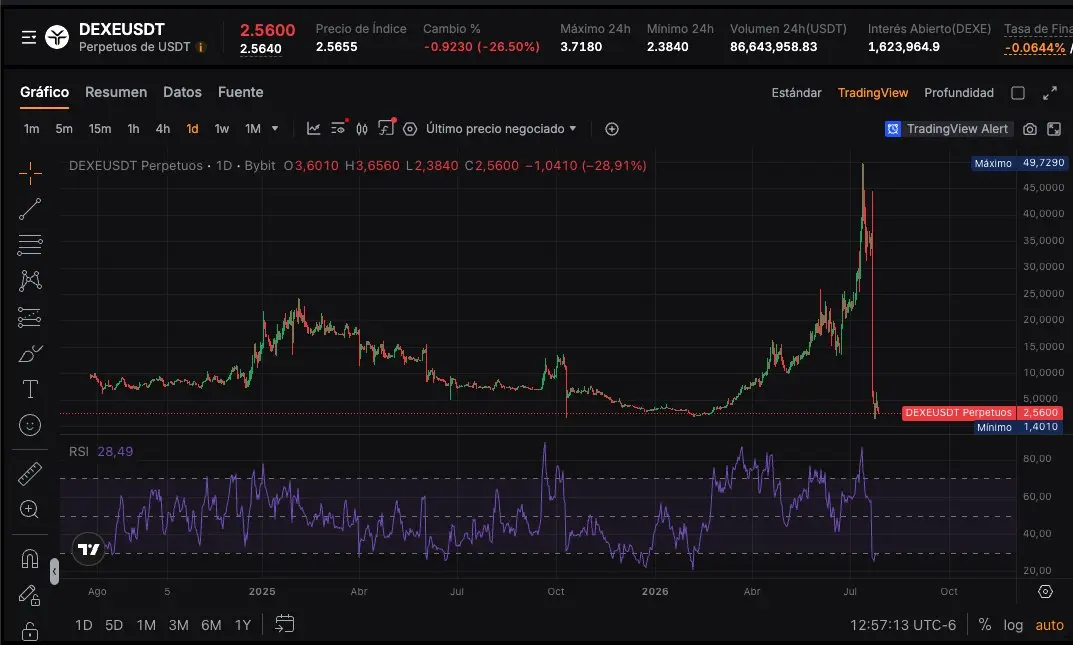Open the forecasting and measurement tools
Screen dimensions: 1073x645
[30, 317]
